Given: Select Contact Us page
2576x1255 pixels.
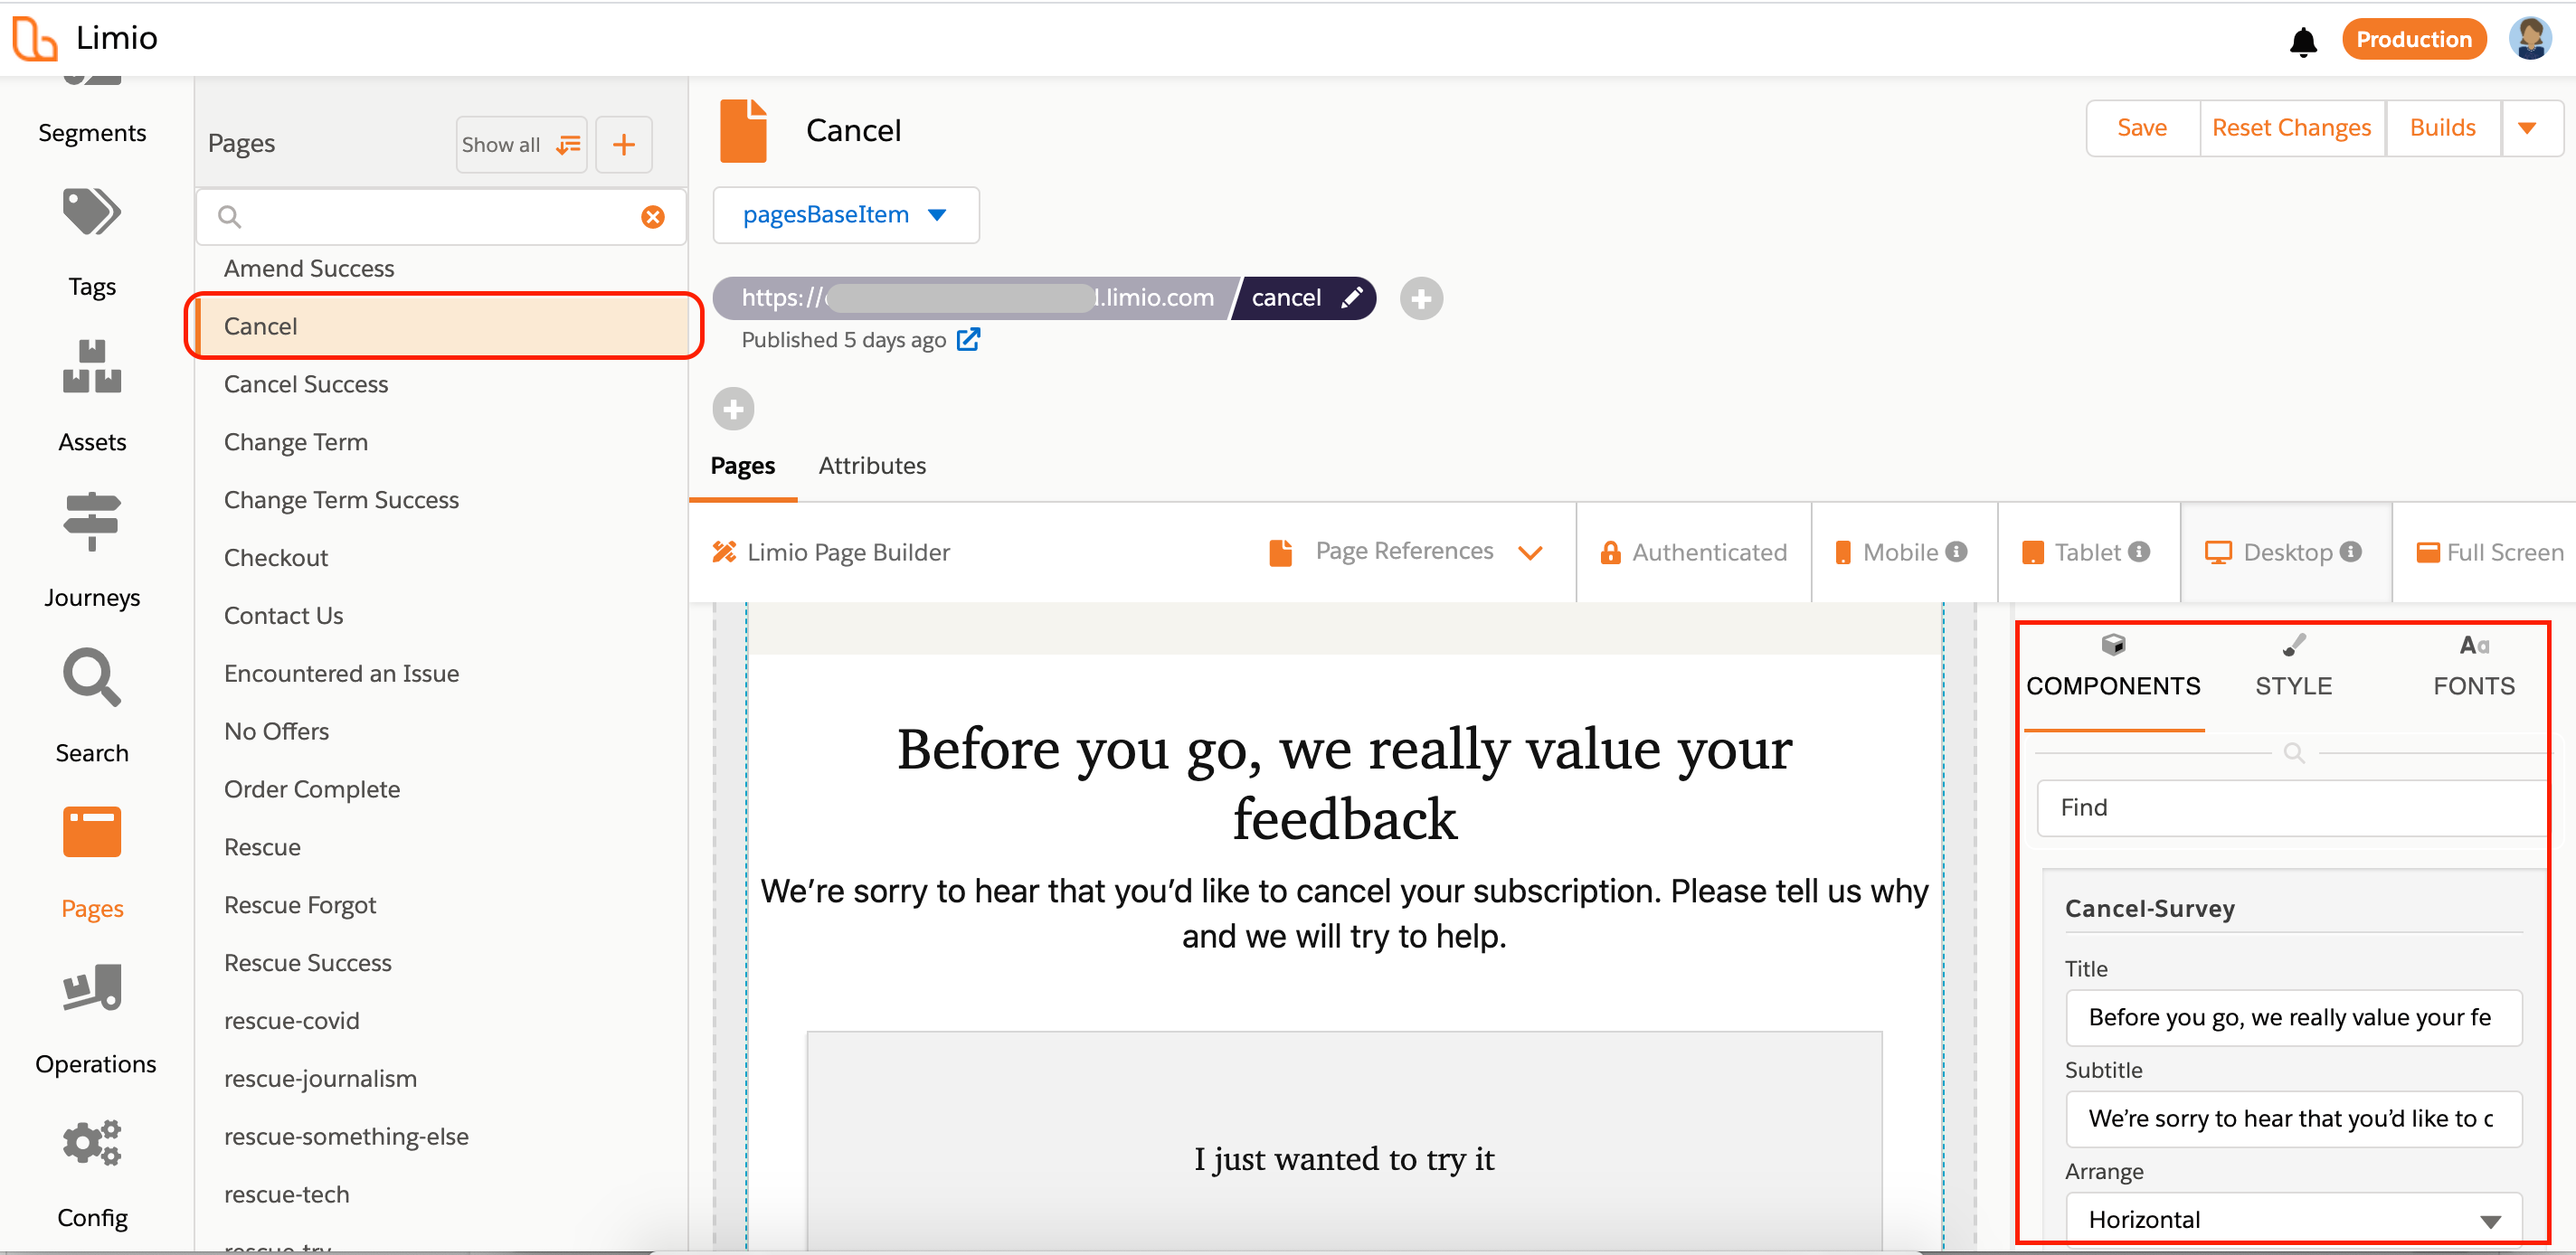Looking at the screenshot, I should [x=441, y=616].
